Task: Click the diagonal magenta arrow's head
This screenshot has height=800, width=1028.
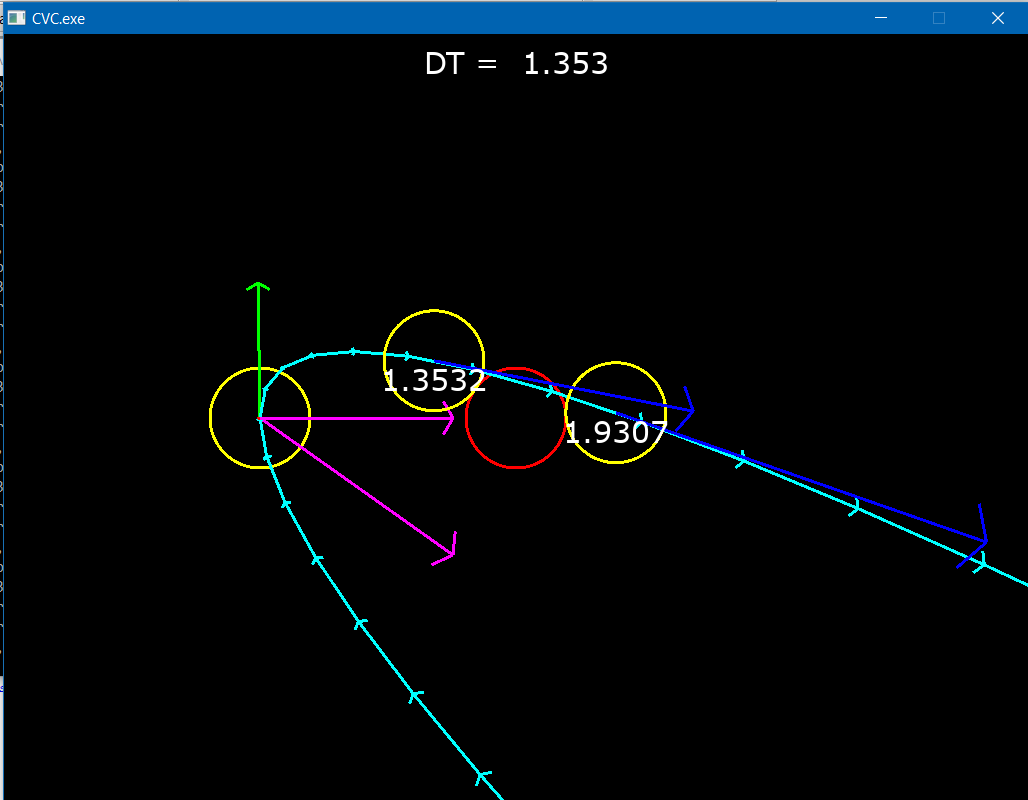Action: click(x=453, y=553)
